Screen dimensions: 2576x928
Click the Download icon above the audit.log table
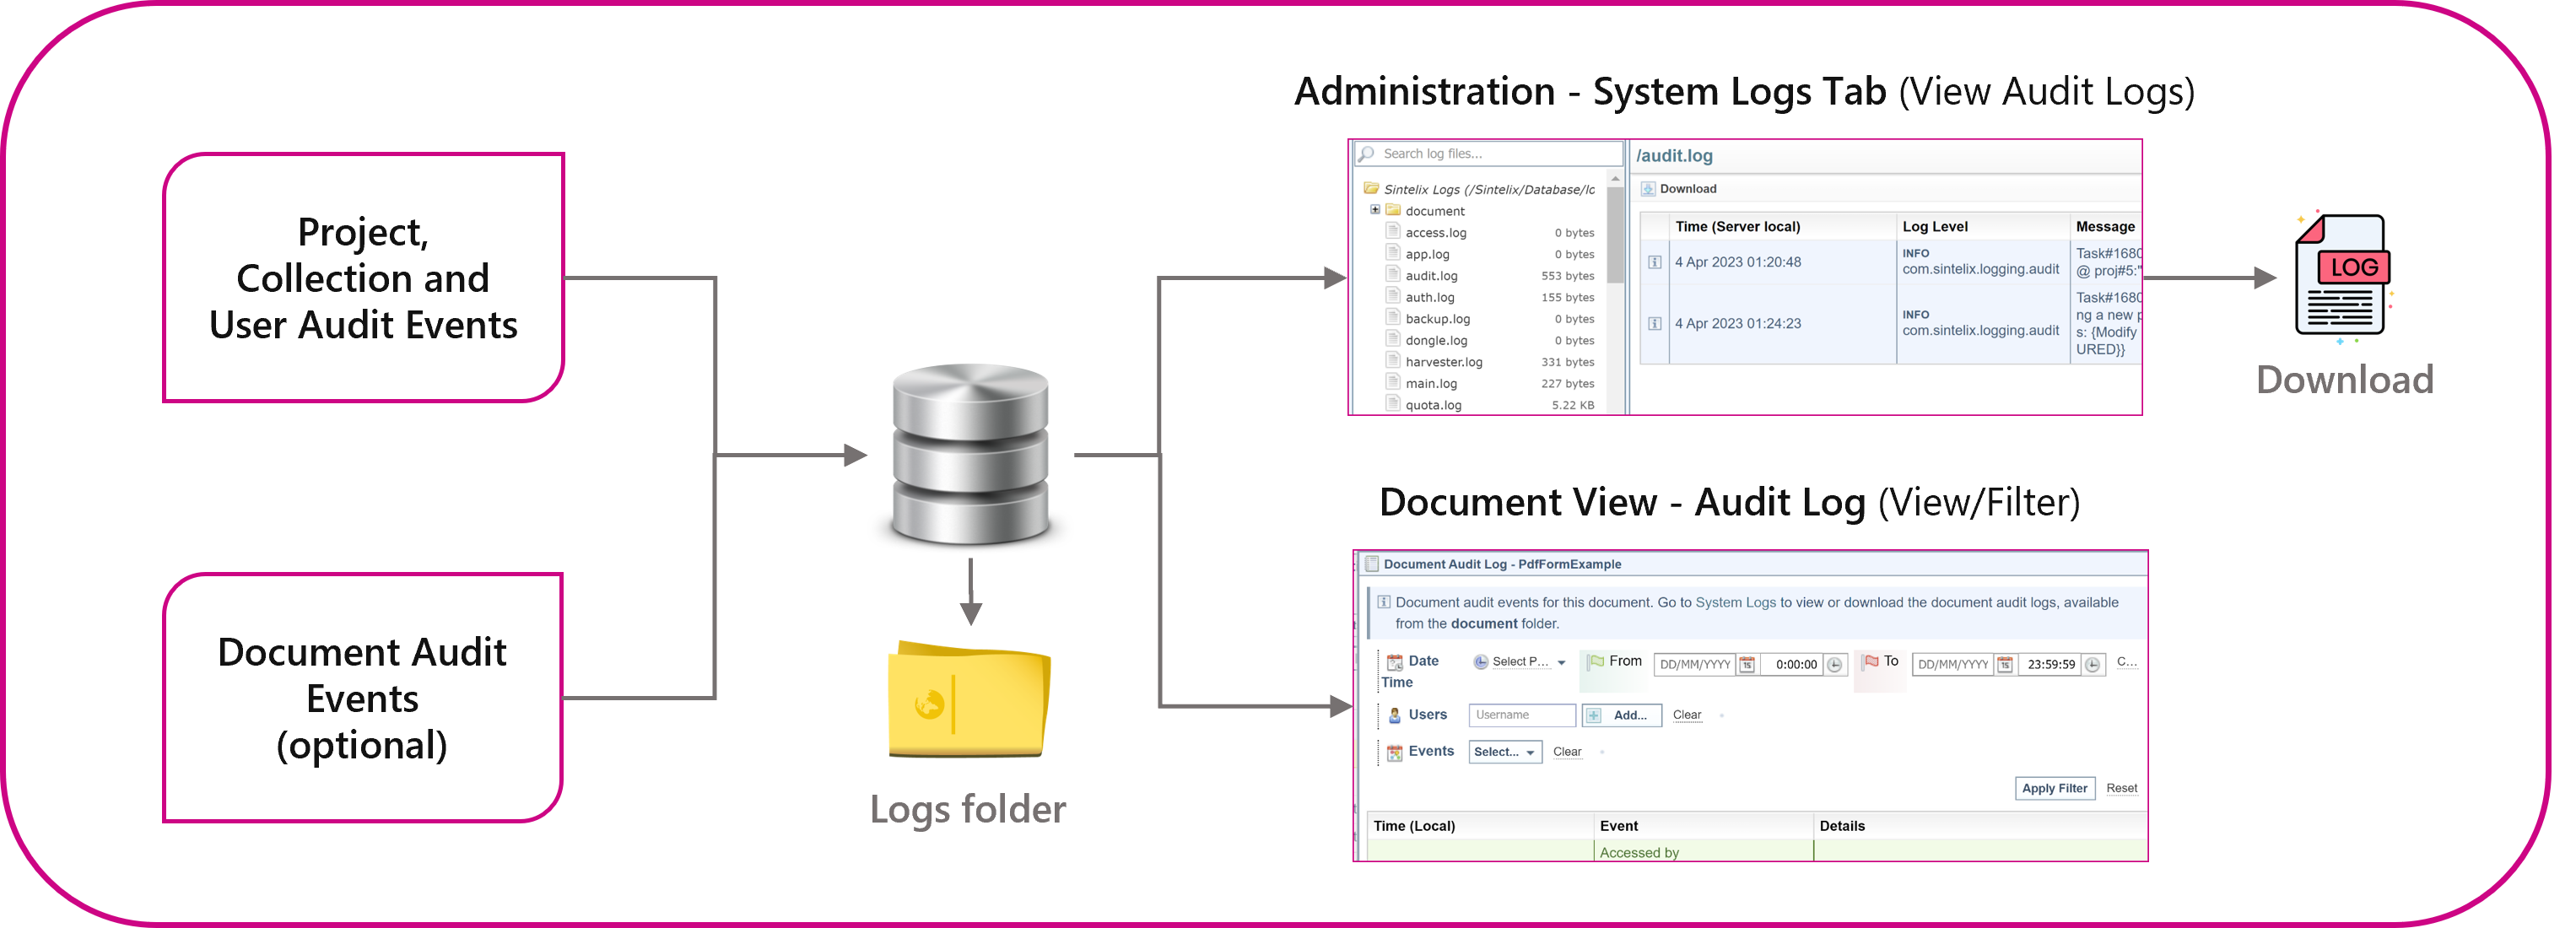pos(1648,189)
